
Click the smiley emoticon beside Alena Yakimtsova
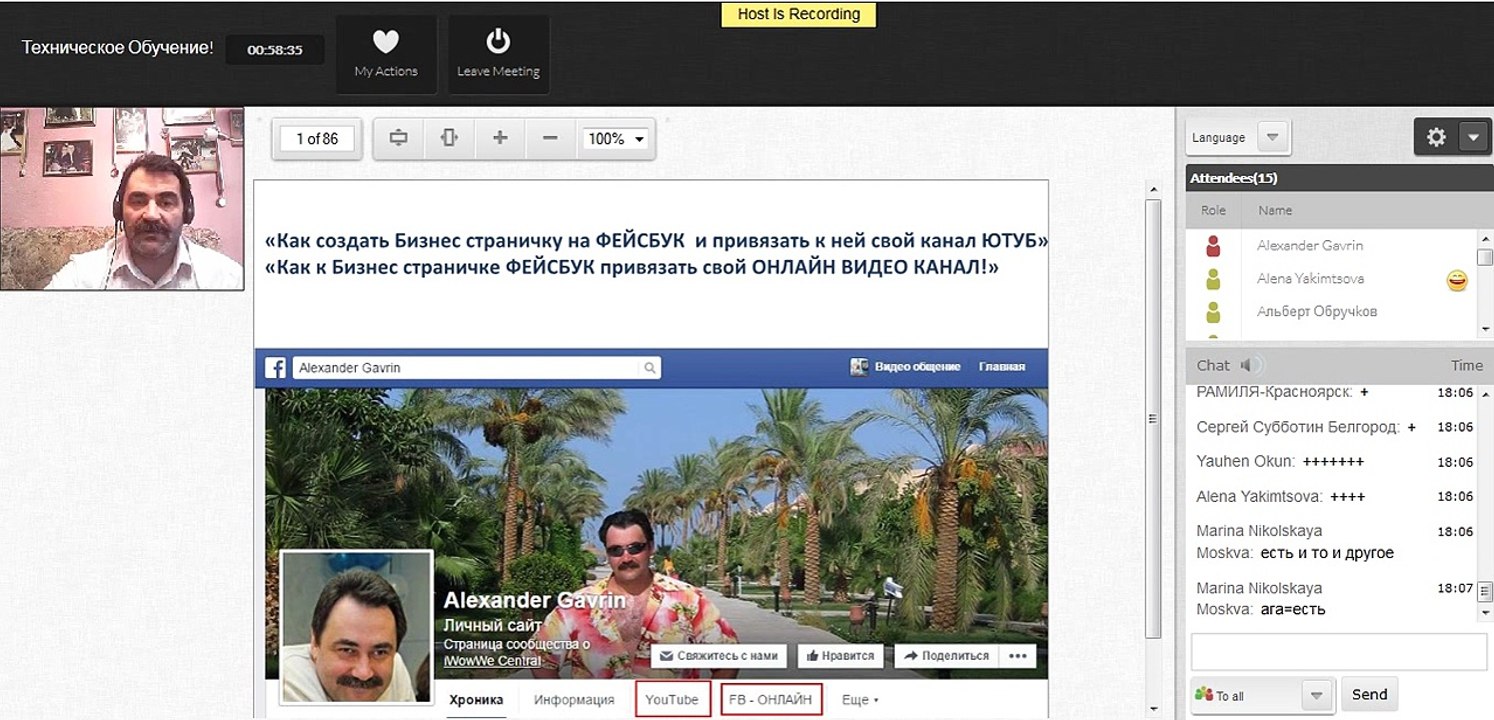pyautogui.click(x=1457, y=281)
